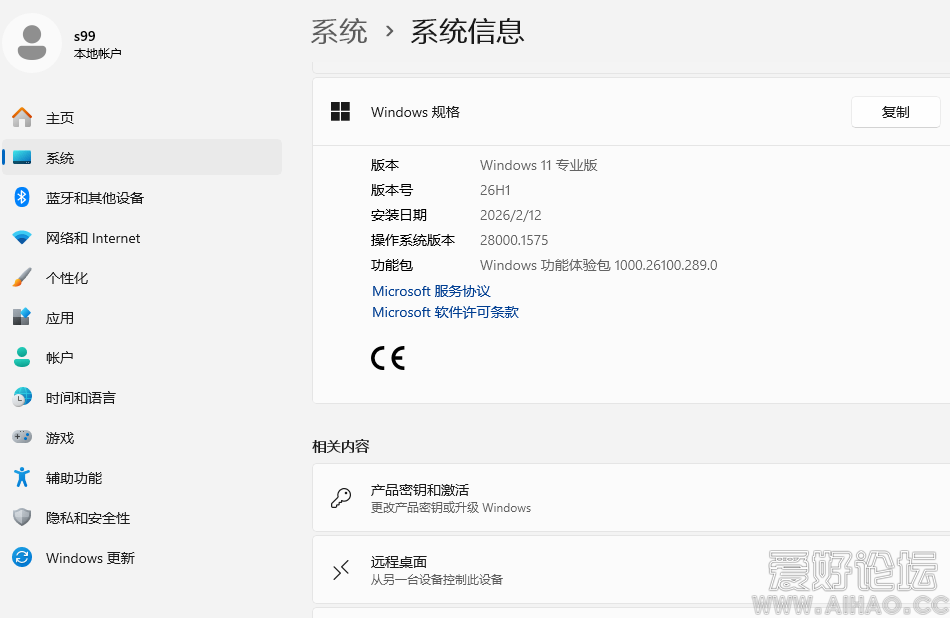This screenshot has width=950, height=618.
Task: Click the key icon for 产品密钥和激活
Action: pyautogui.click(x=341, y=498)
